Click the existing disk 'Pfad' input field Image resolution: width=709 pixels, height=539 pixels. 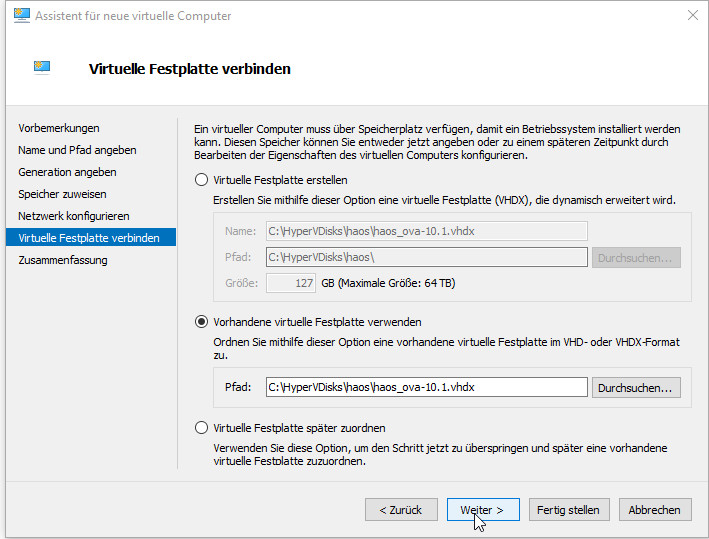pos(426,387)
